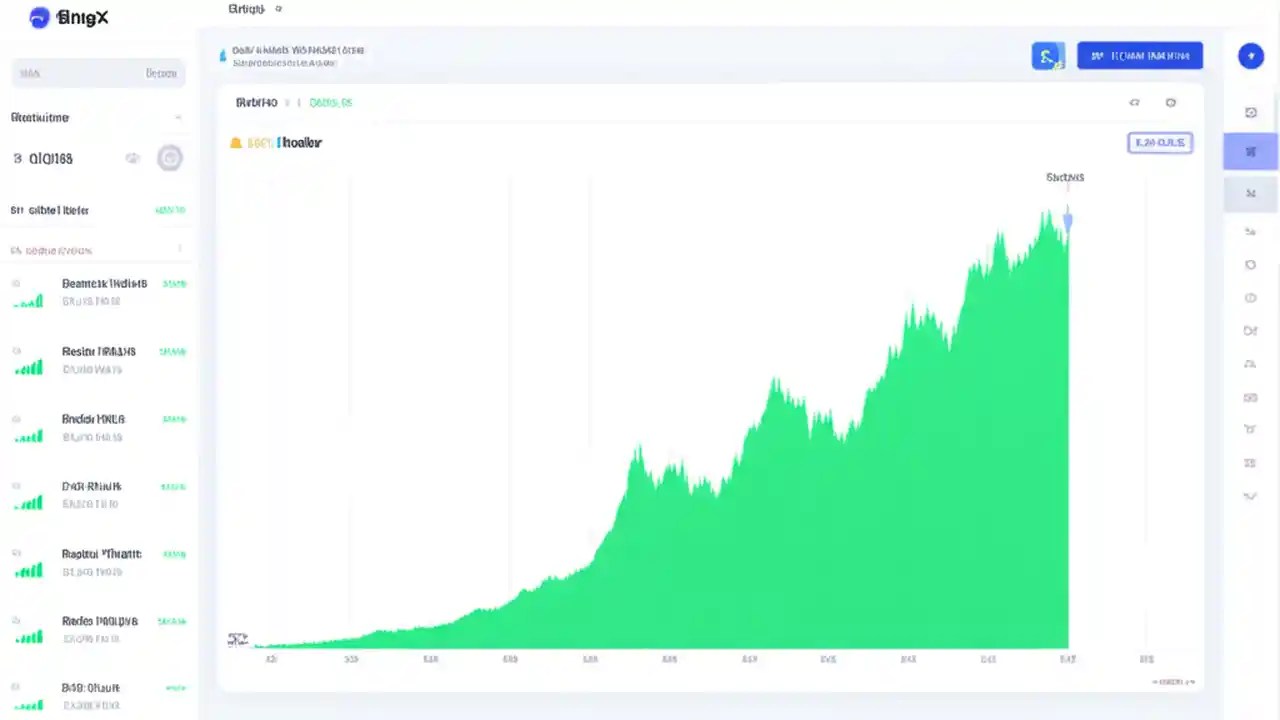Click the bottom chevron icon in the right sidebar

(x=1250, y=496)
